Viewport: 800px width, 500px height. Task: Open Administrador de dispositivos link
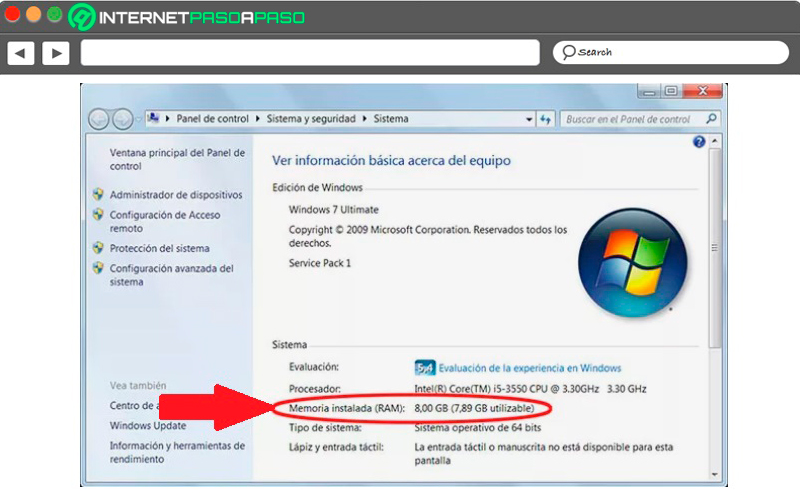pos(176,194)
